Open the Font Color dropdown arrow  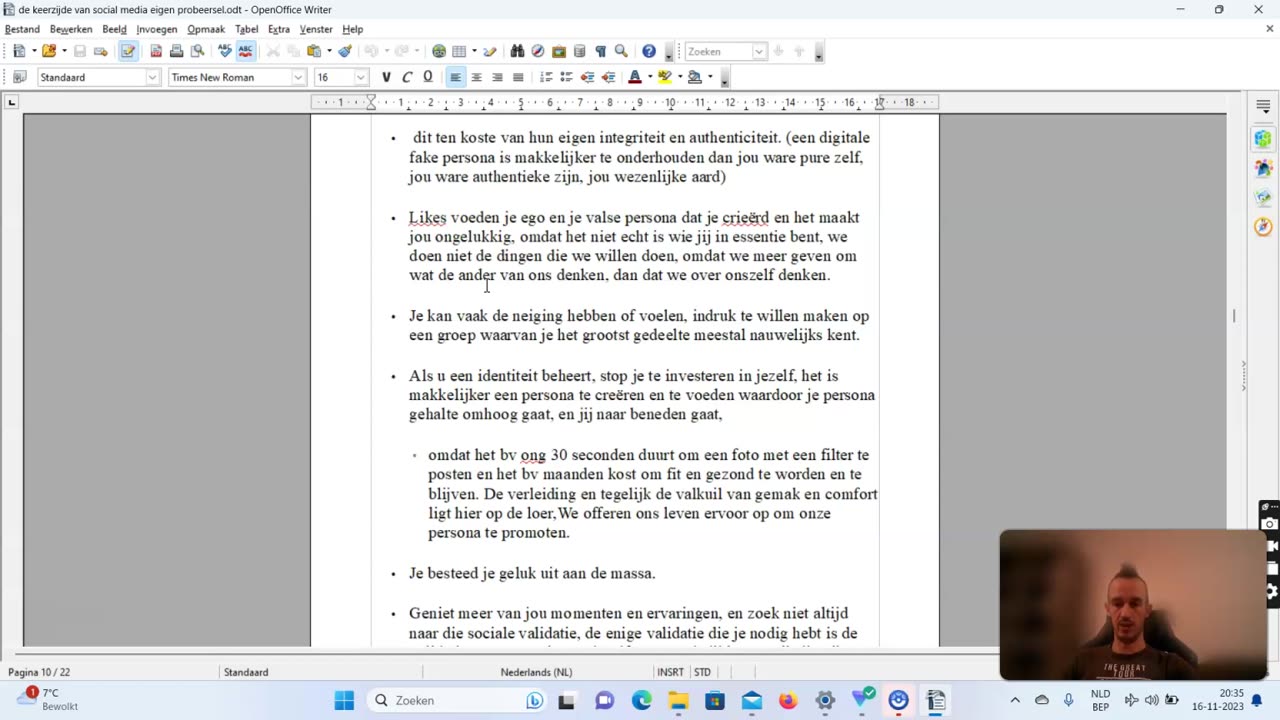pyautogui.click(x=649, y=77)
